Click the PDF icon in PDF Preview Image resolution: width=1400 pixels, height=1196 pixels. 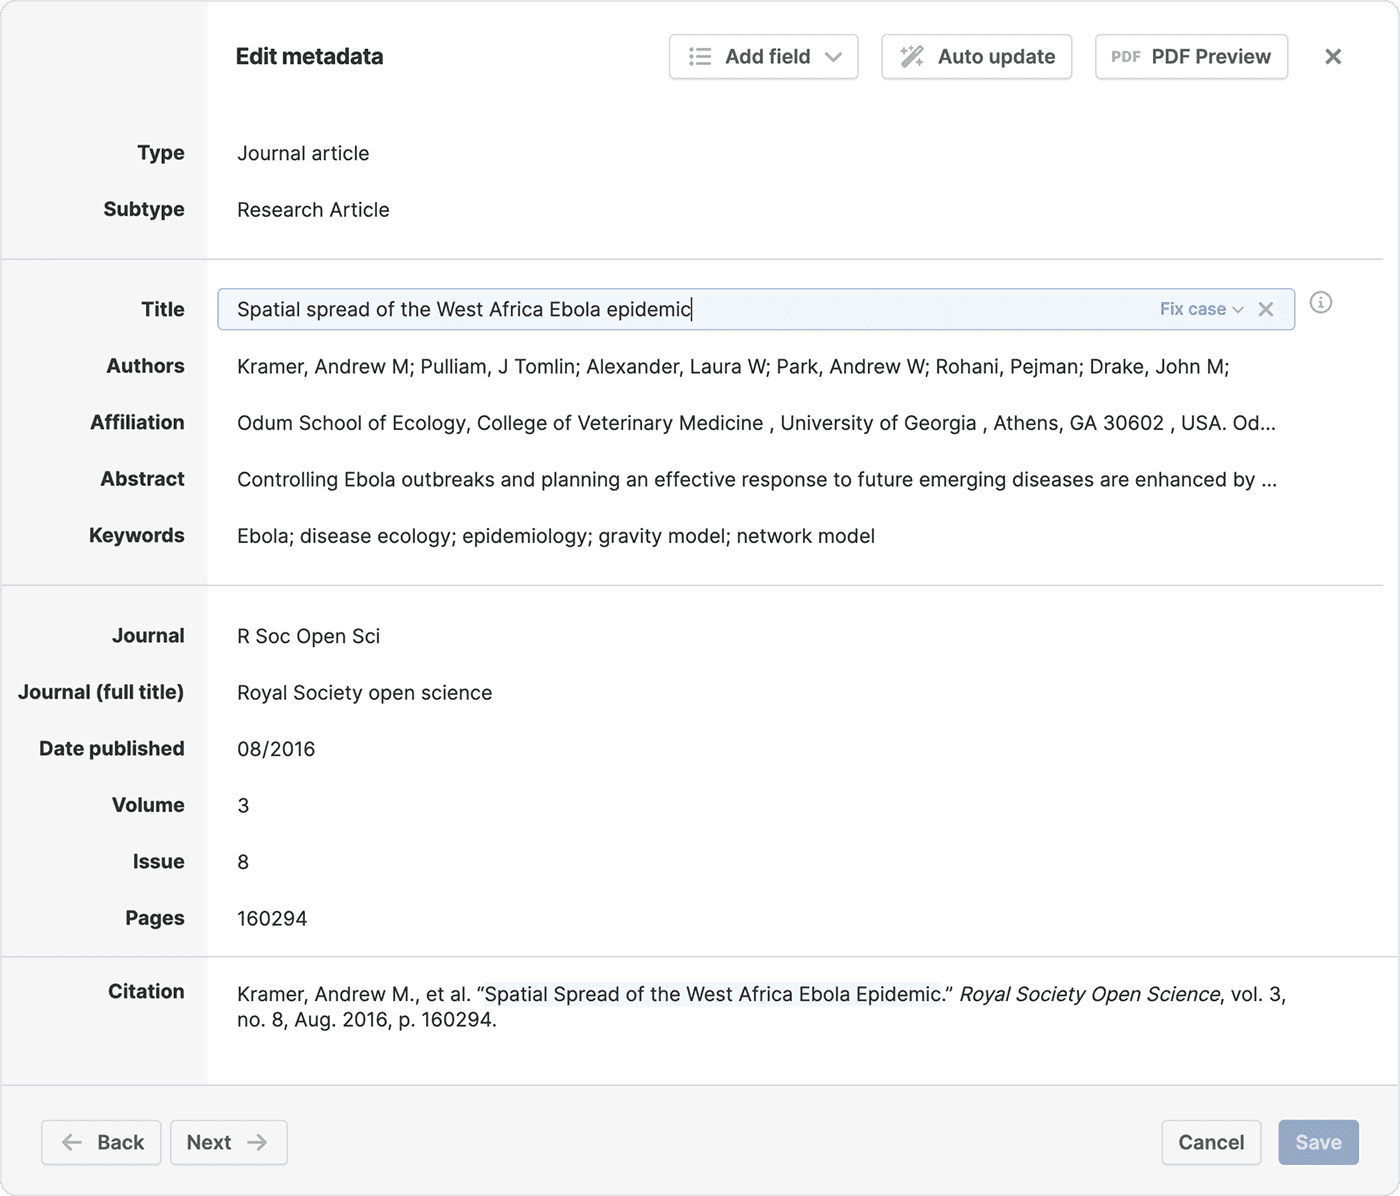(1125, 57)
